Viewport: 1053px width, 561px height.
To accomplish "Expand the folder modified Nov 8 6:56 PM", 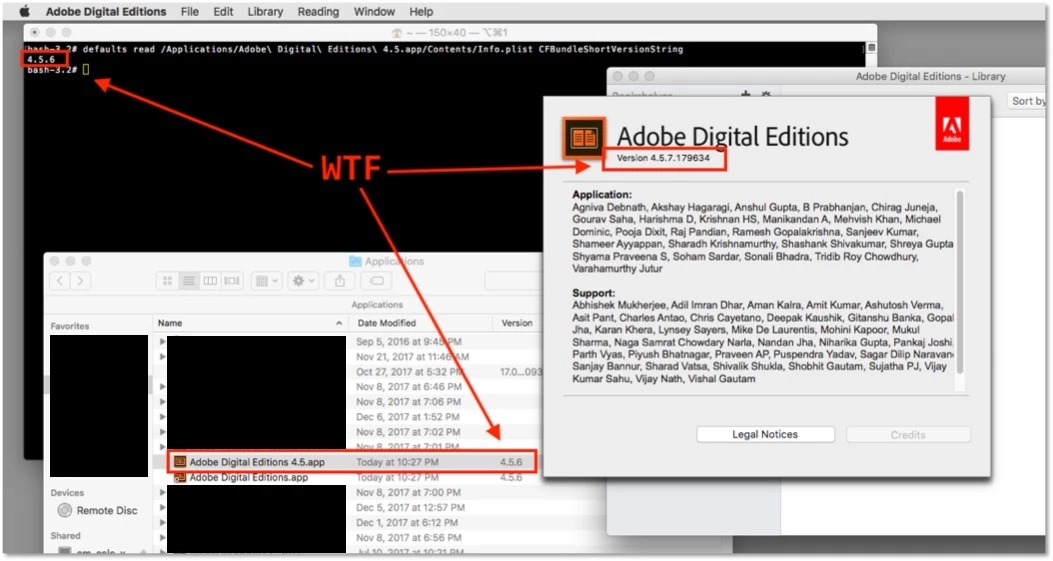I will pos(162,537).
